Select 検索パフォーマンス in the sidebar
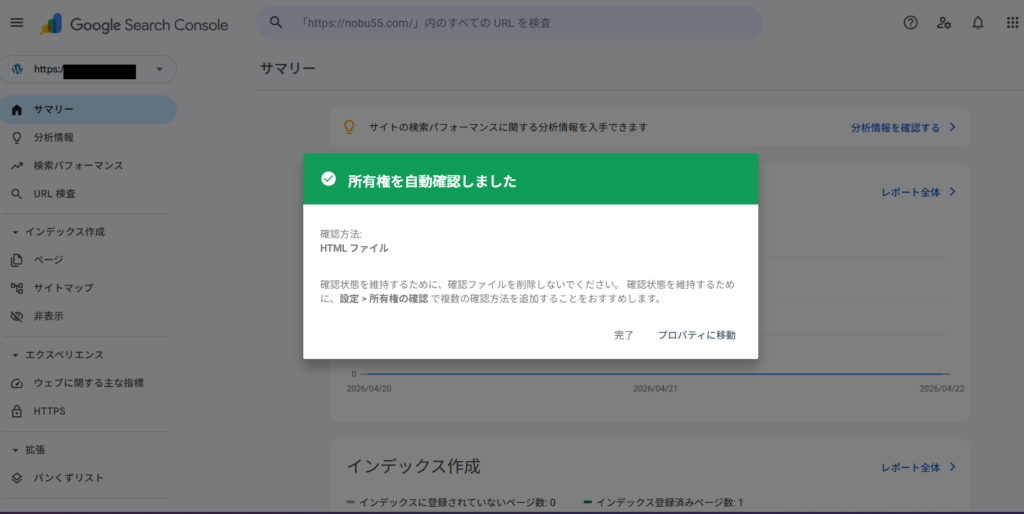Viewport: 1024px width, 514px height. point(78,165)
